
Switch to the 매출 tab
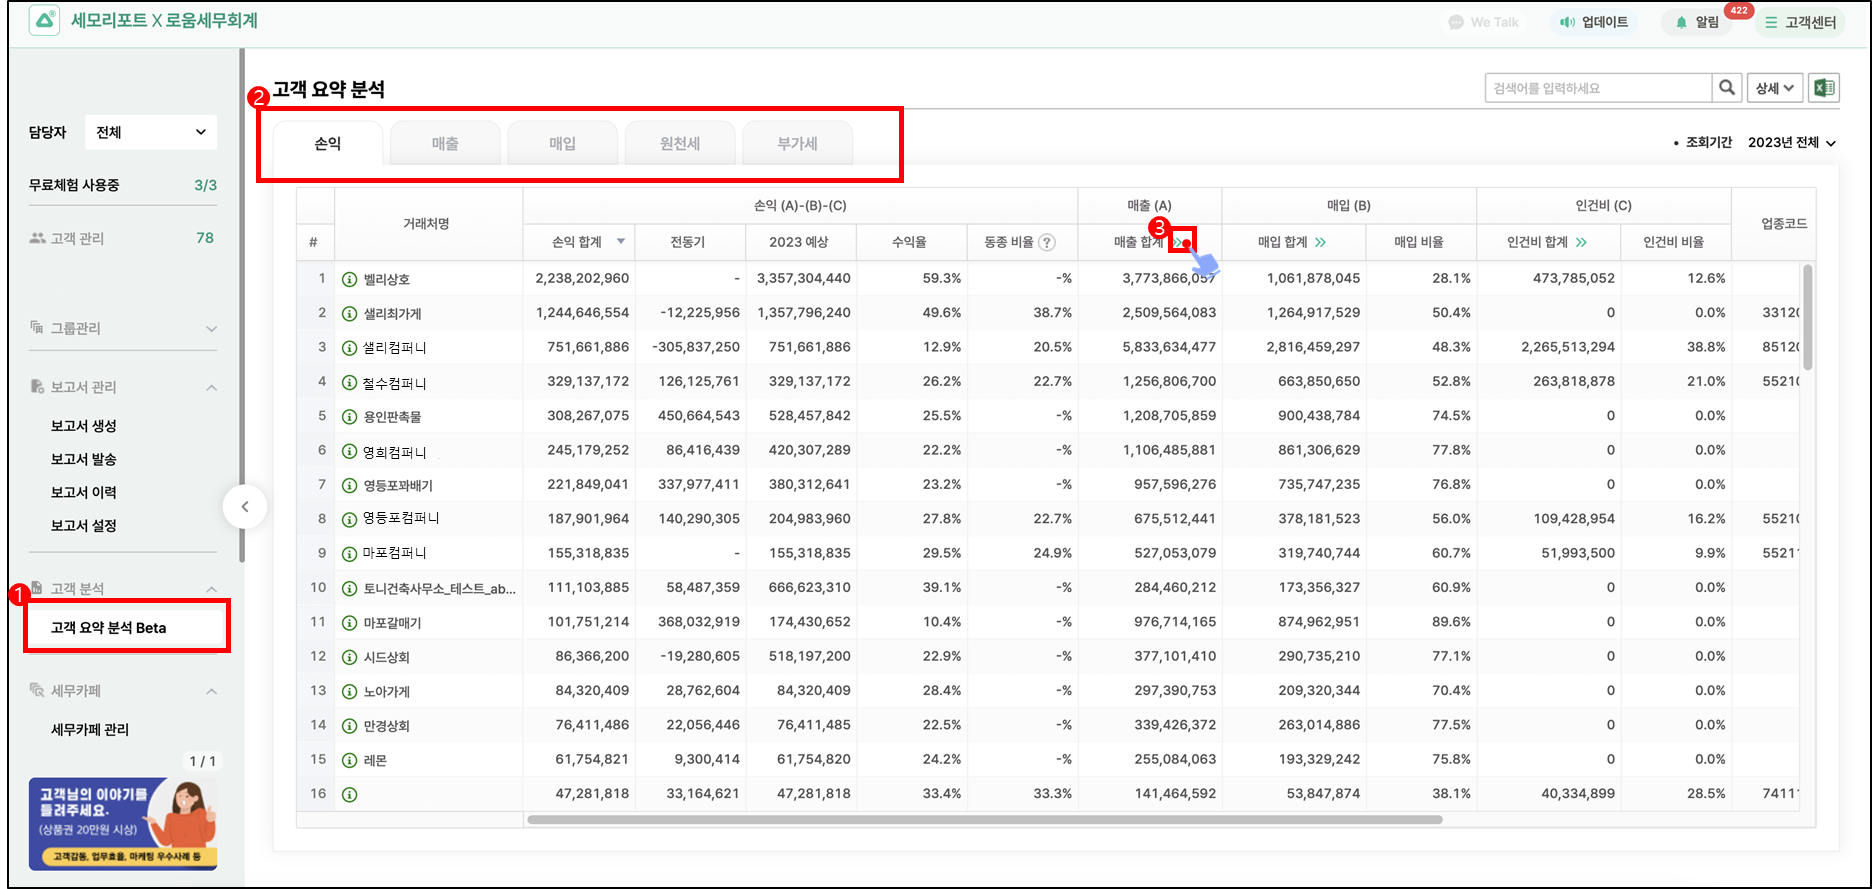click(x=445, y=144)
